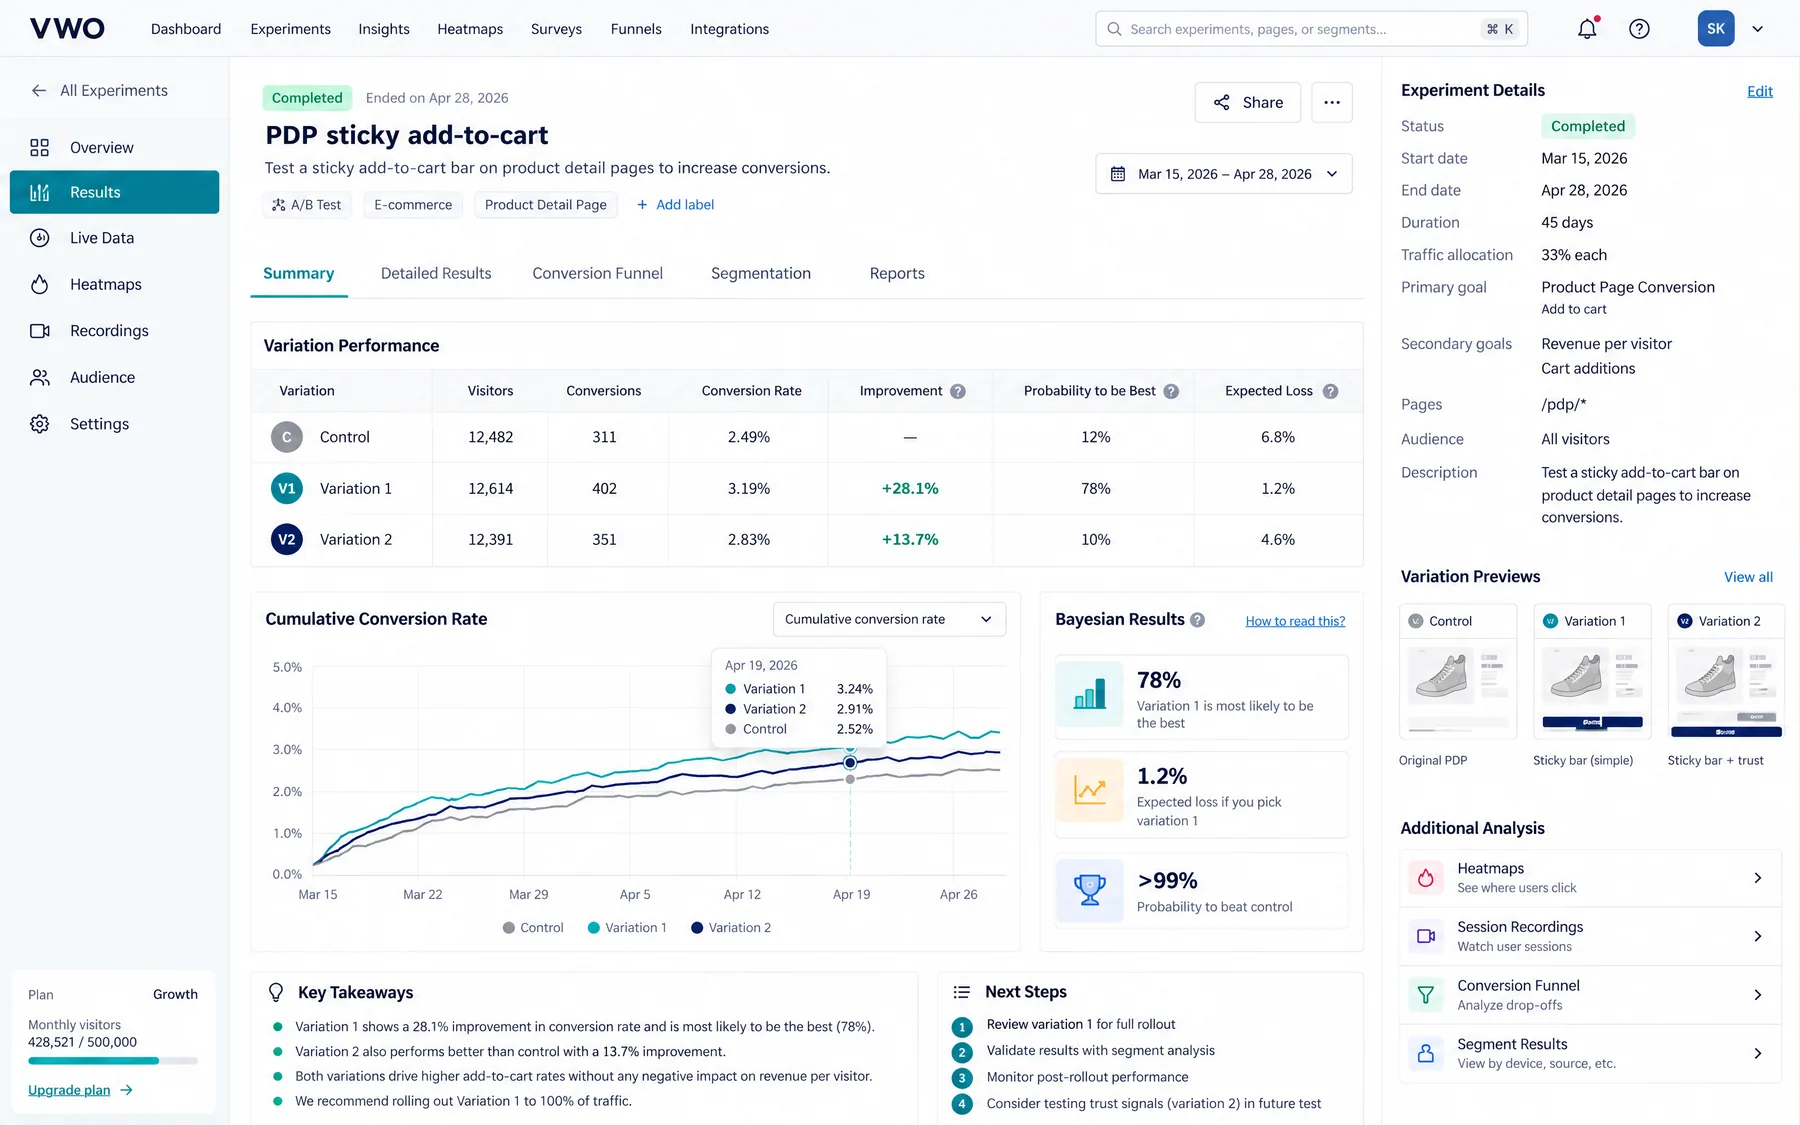Image resolution: width=1800 pixels, height=1125 pixels.
Task: Click the Probability to be Best help icon
Action: [x=1171, y=391]
